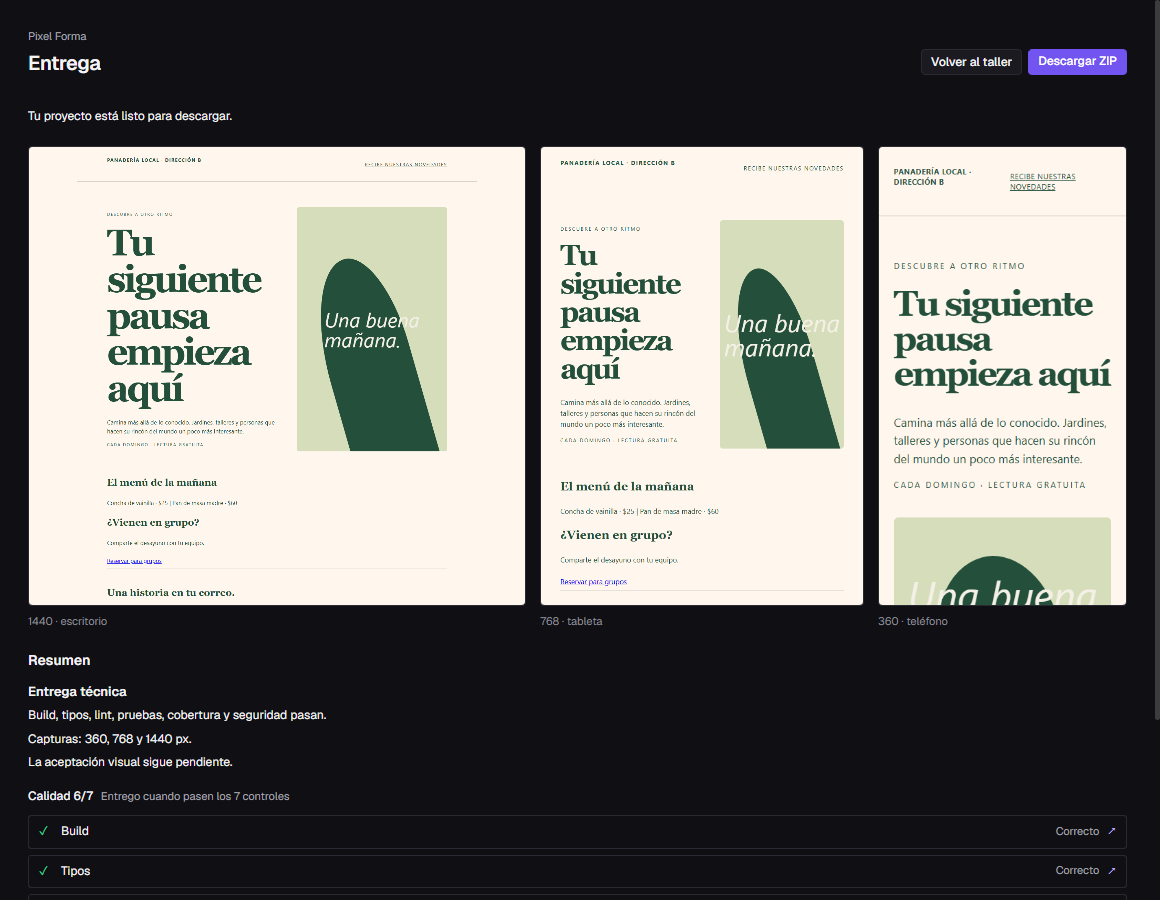Open the 768 tableta preview thumbnail
Image resolution: width=1160 pixels, height=900 pixels.
(701, 376)
